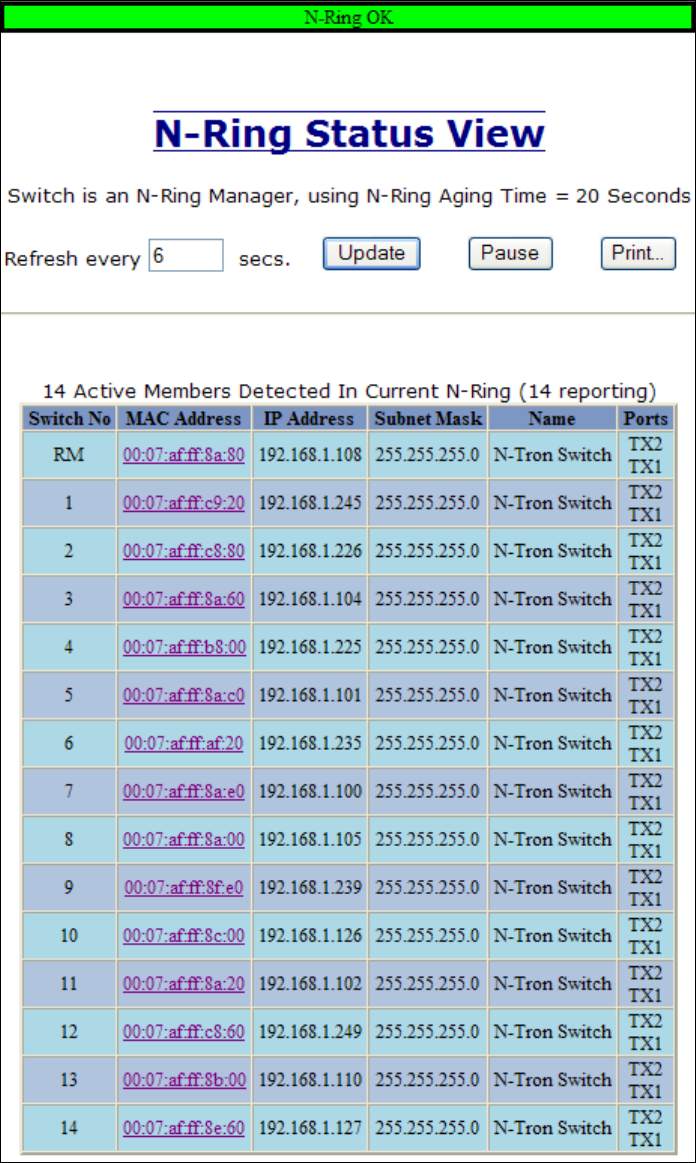Click the Update button

371,254
